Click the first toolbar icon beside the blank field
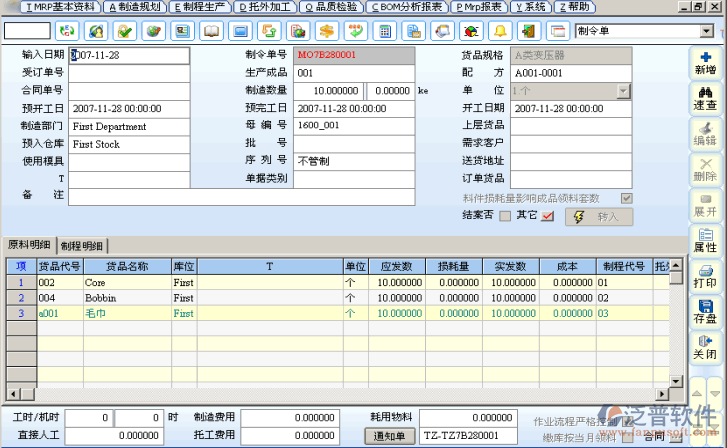Screen dimensions: 727x448 (x=69, y=30)
